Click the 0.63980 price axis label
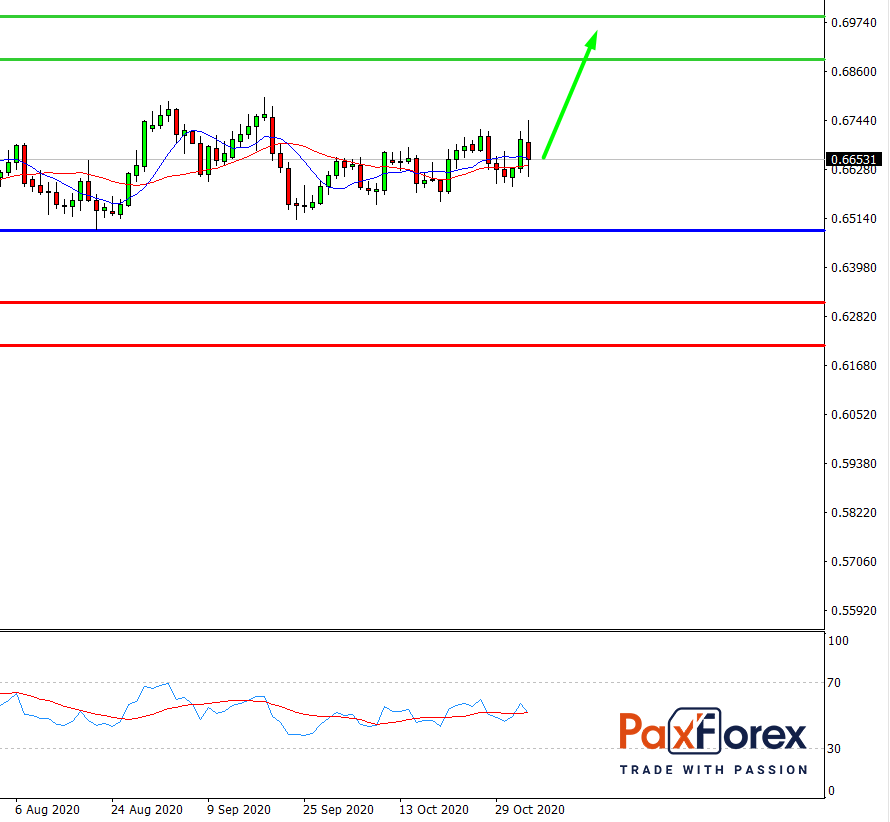 coord(854,267)
